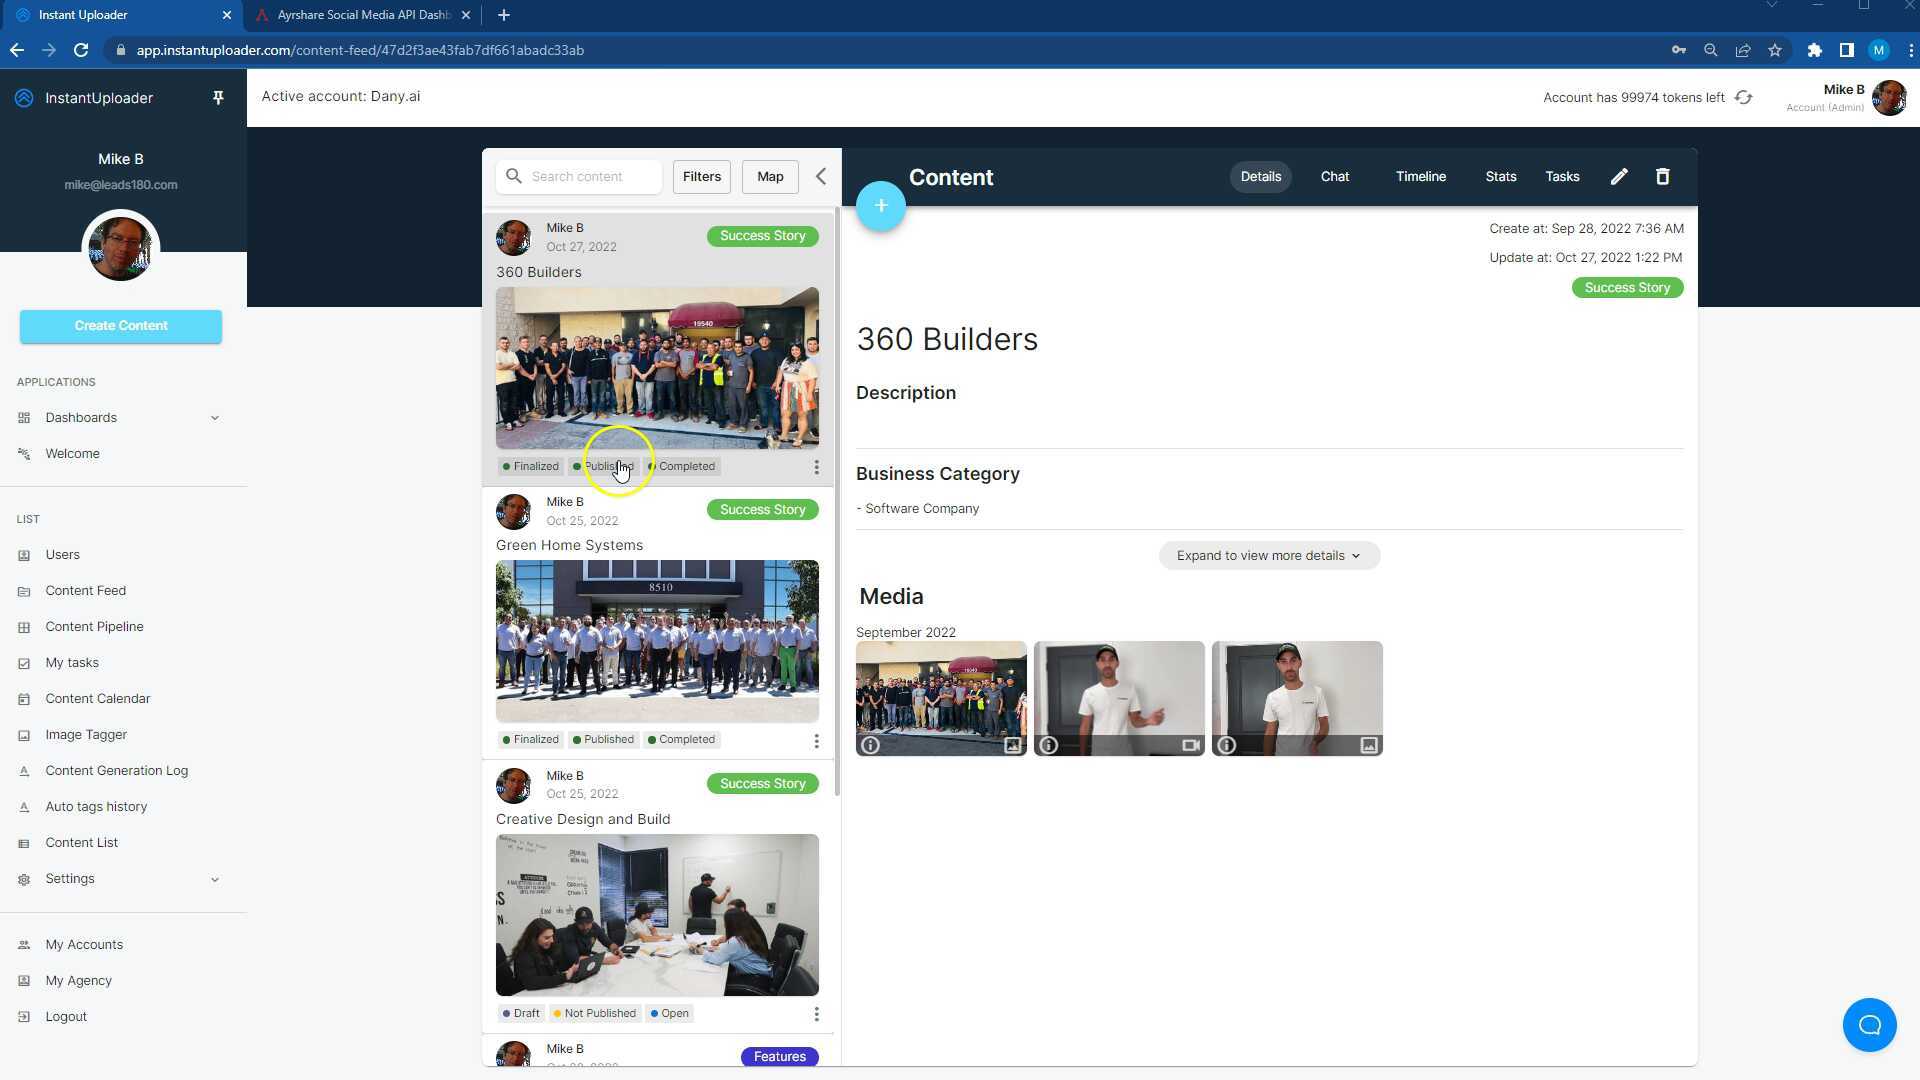This screenshot has height=1080, width=1920.
Task: Open the Filters button
Action: pyautogui.click(x=701, y=177)
